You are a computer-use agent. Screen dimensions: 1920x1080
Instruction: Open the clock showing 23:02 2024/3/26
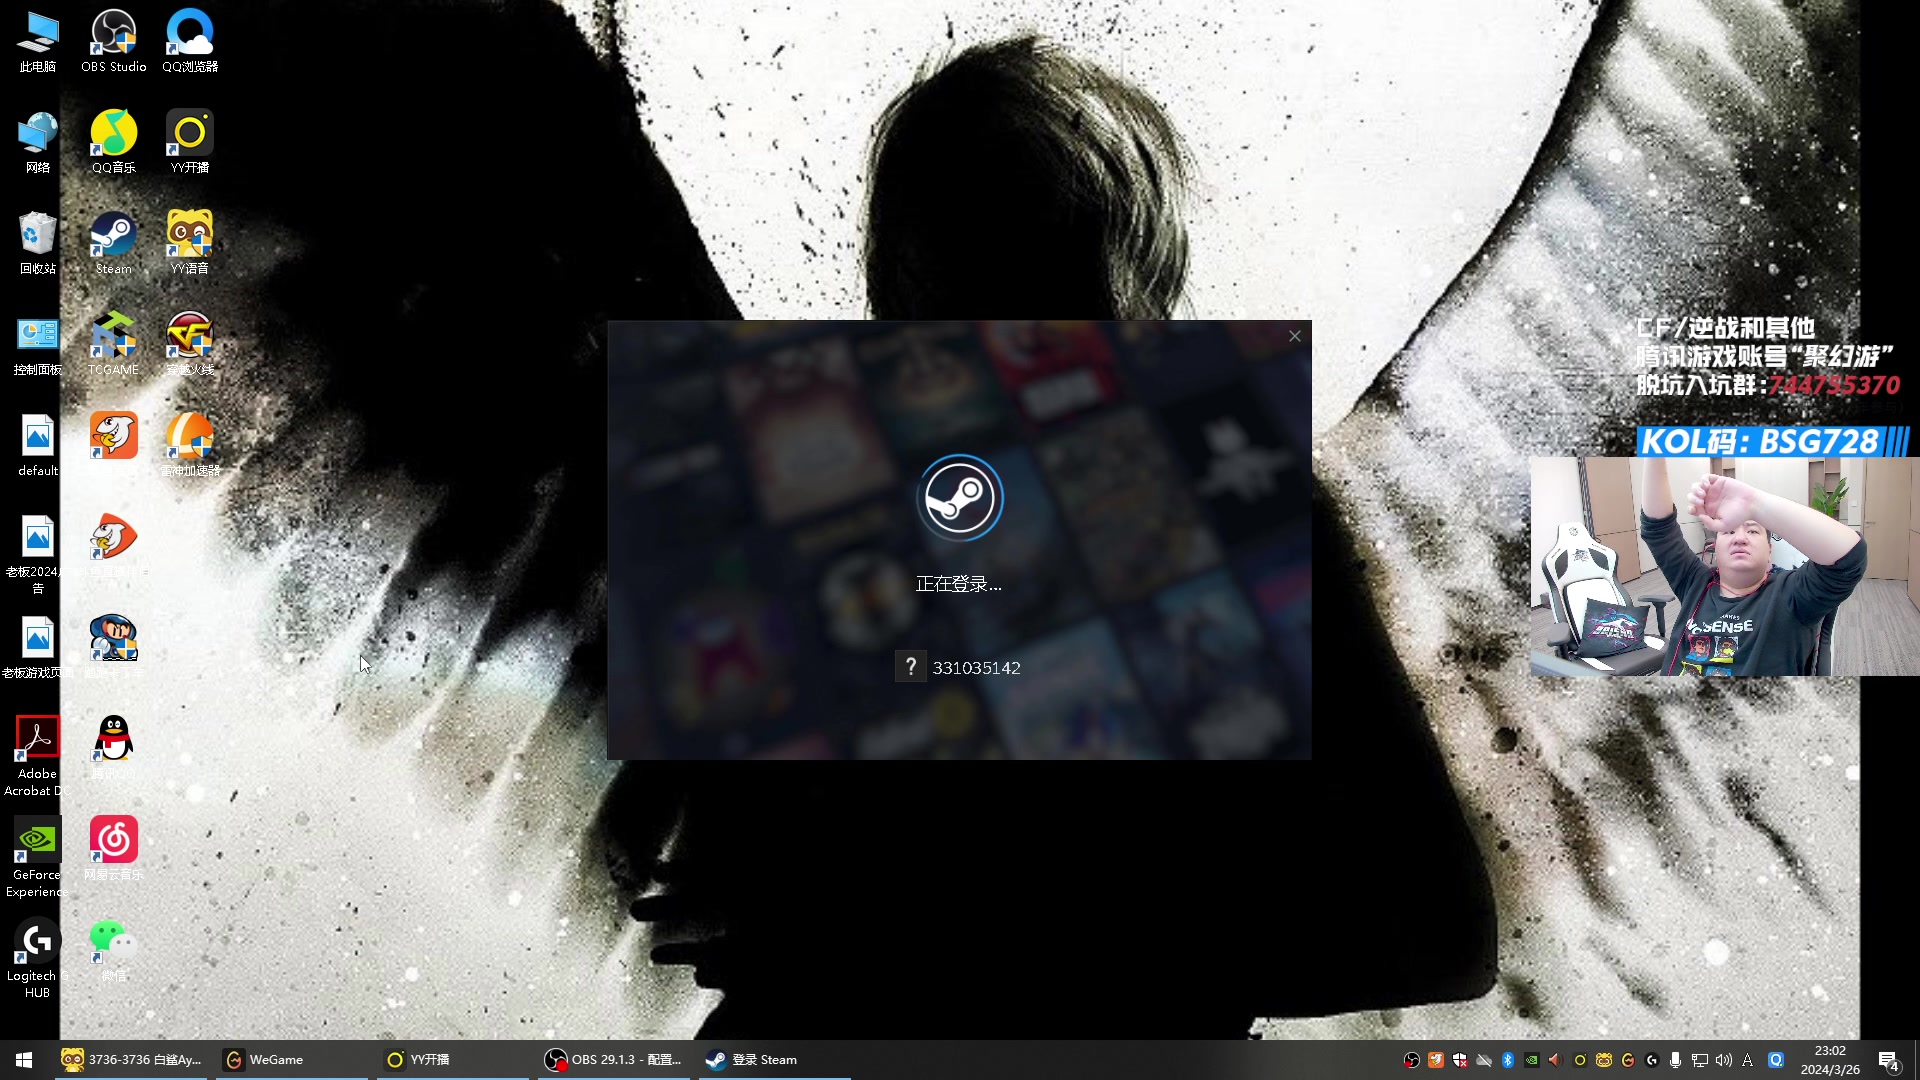(1830, 1060)
